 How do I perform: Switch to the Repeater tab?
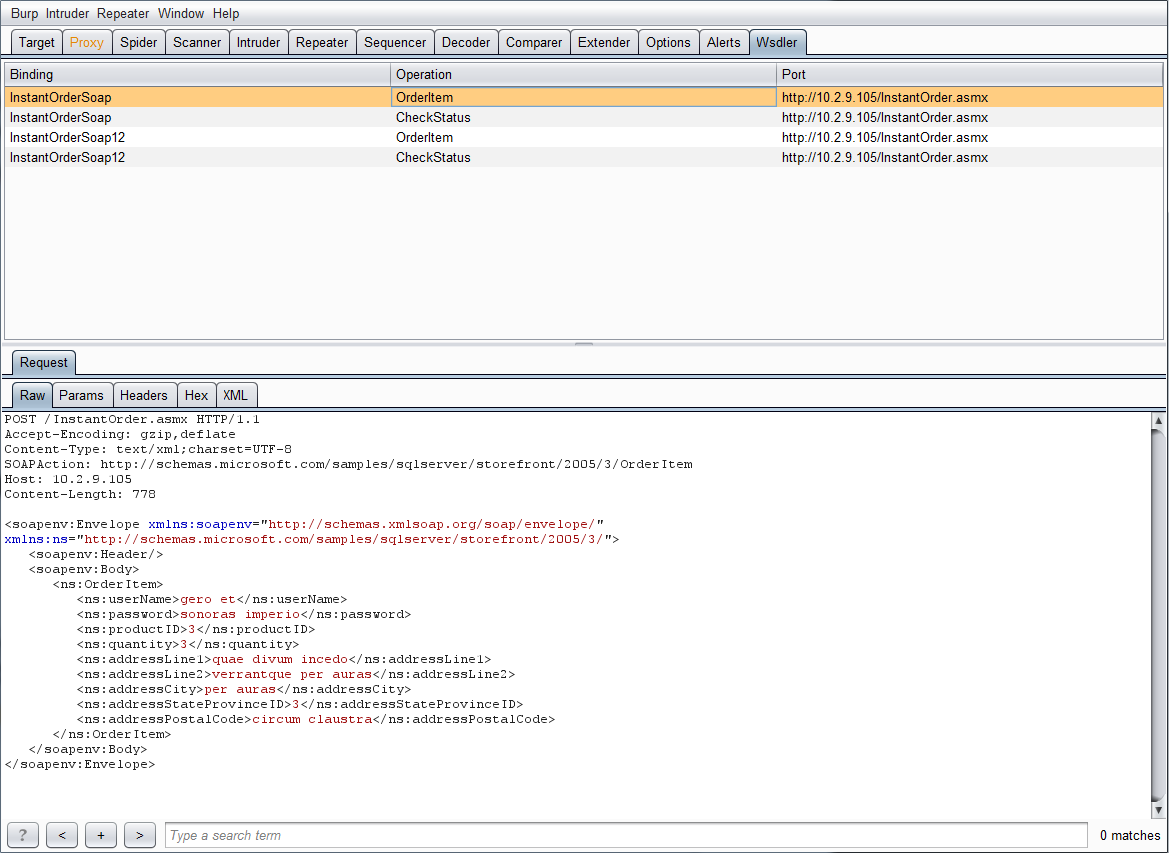point(322,43)
